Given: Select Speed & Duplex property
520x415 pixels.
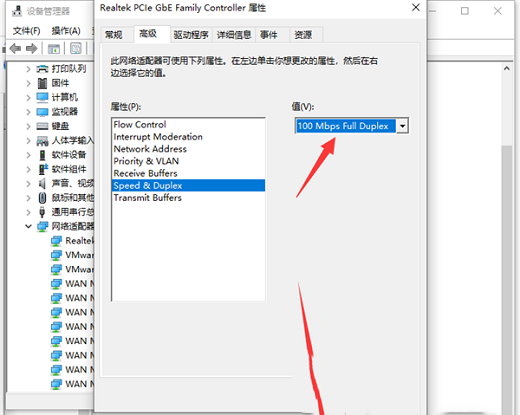Looking at the screenshot, I should (x=188, y=185).
